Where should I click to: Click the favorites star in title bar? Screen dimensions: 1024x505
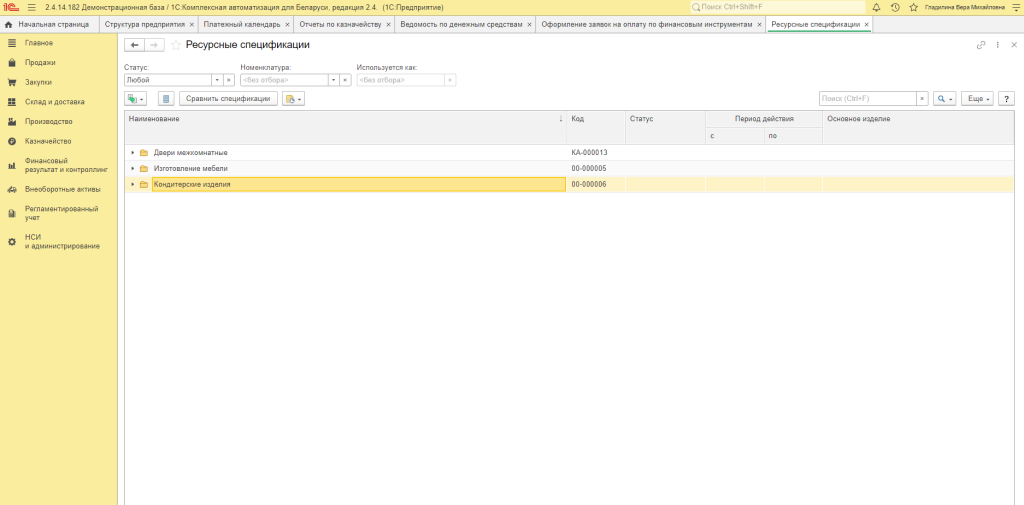tap(911, 7)
